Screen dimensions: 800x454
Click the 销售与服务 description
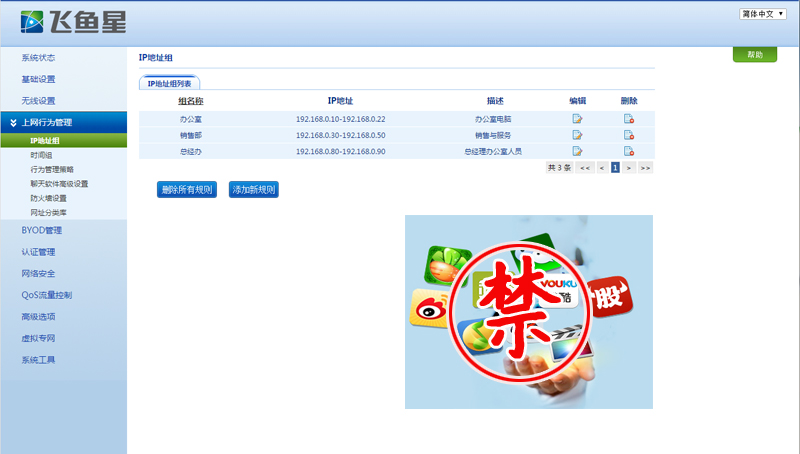(493, 135)
